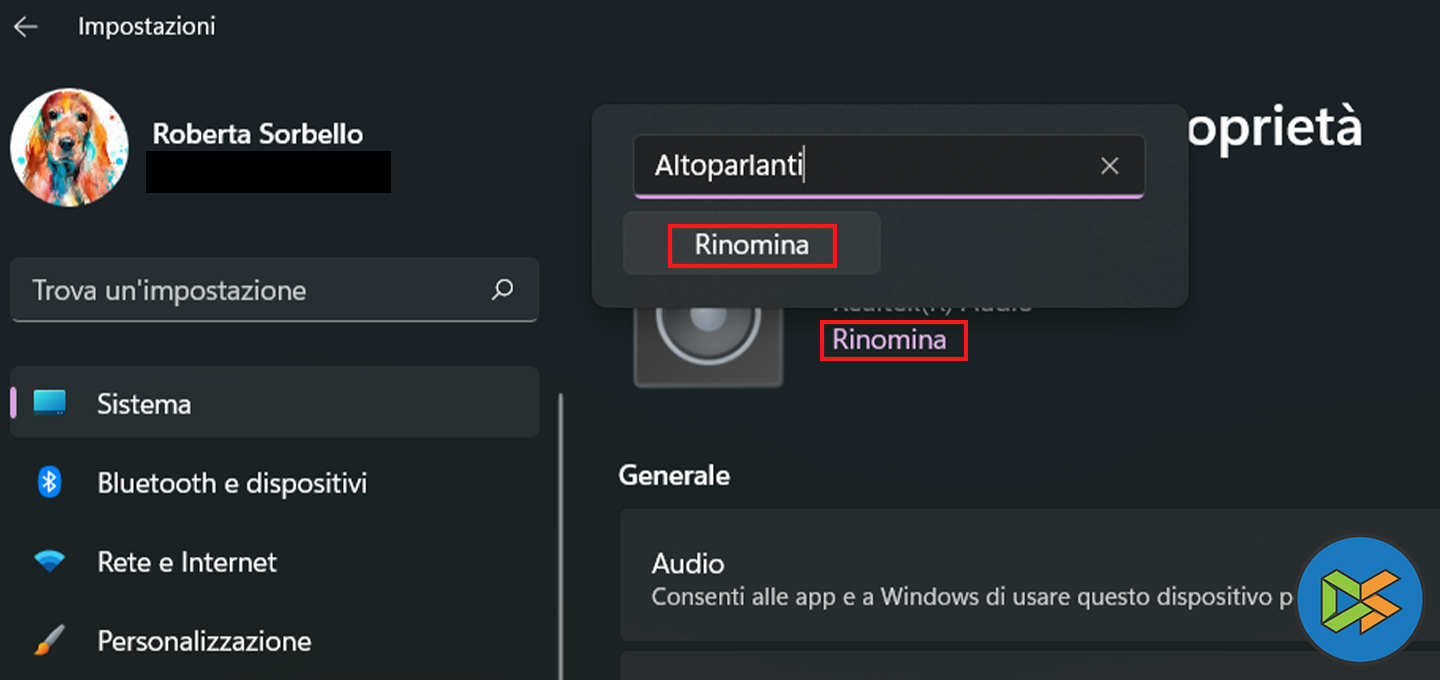Click the paintbrush icon for Personalizzazione

pyautogui.click(x=49, y=641)
